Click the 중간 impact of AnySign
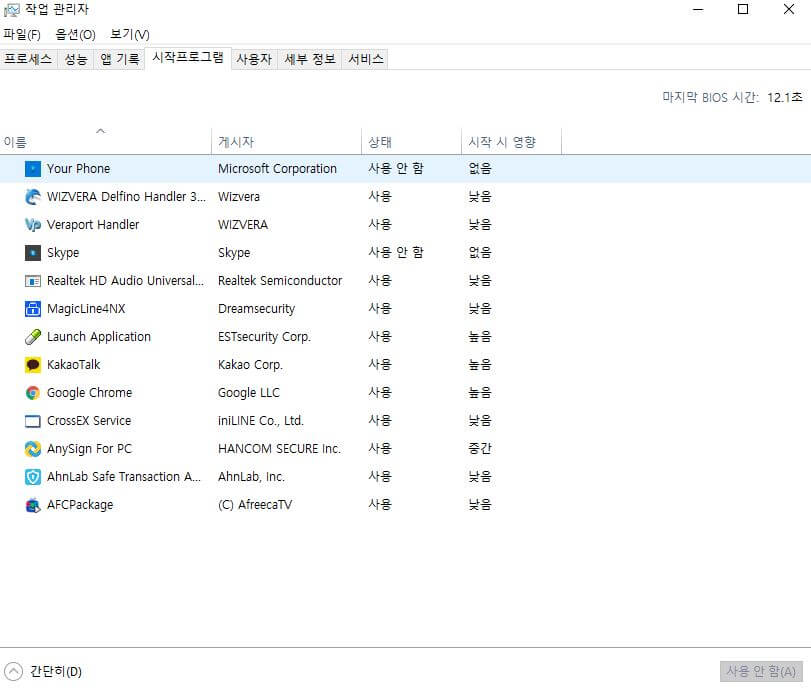 (480, 449)
